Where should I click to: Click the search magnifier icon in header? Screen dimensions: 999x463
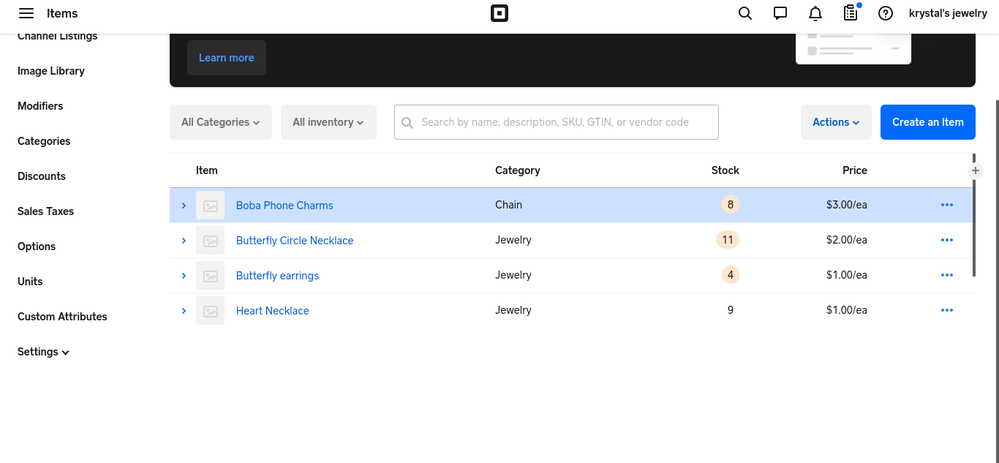point(745,13)
